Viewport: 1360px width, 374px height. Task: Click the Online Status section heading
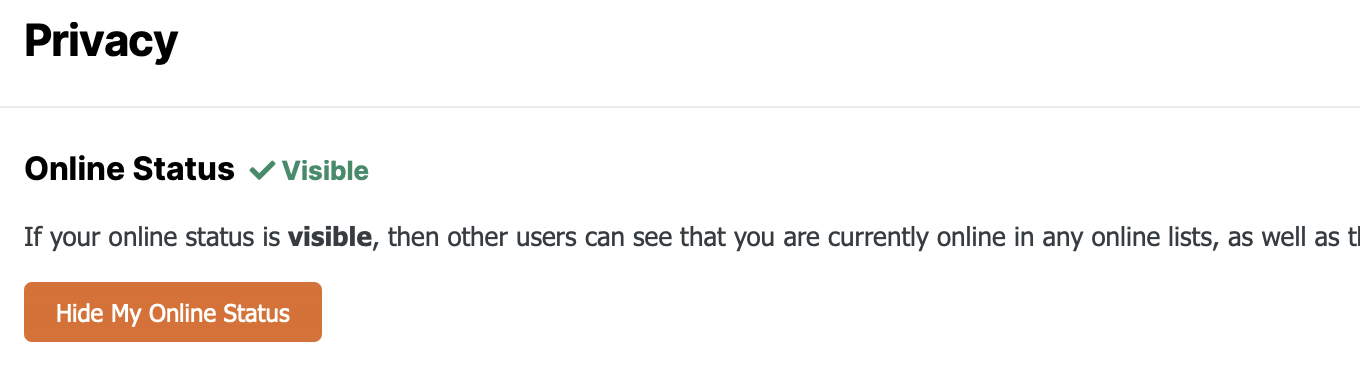(x=129, y=169)
